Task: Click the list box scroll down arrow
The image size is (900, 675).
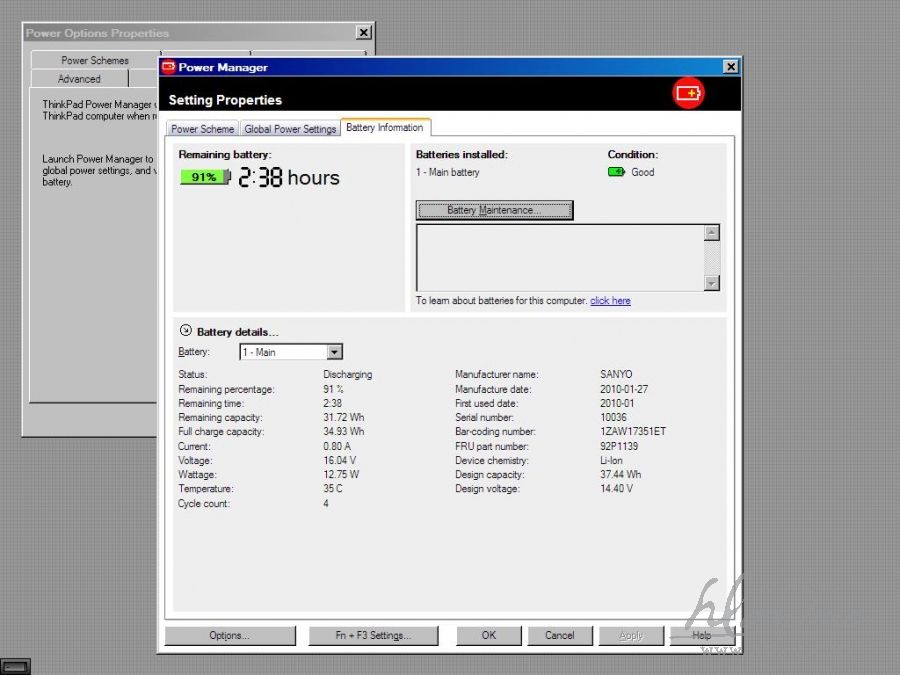Action: tap(712, 283)
